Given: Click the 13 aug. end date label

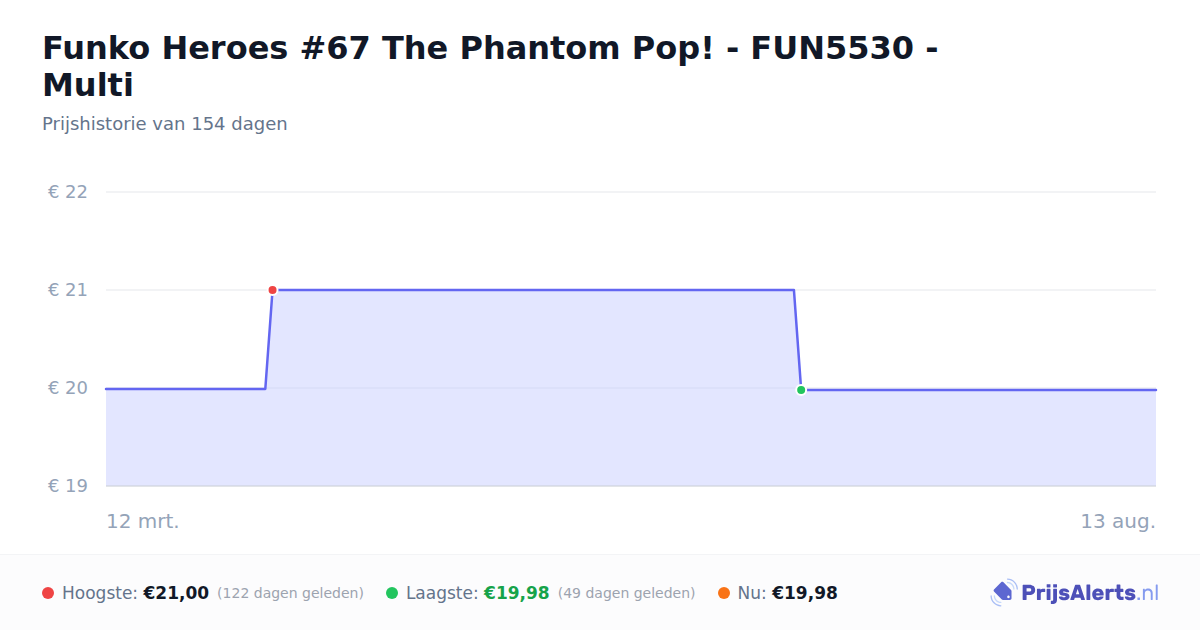Looking at the screenshot, I should 1118,521.
